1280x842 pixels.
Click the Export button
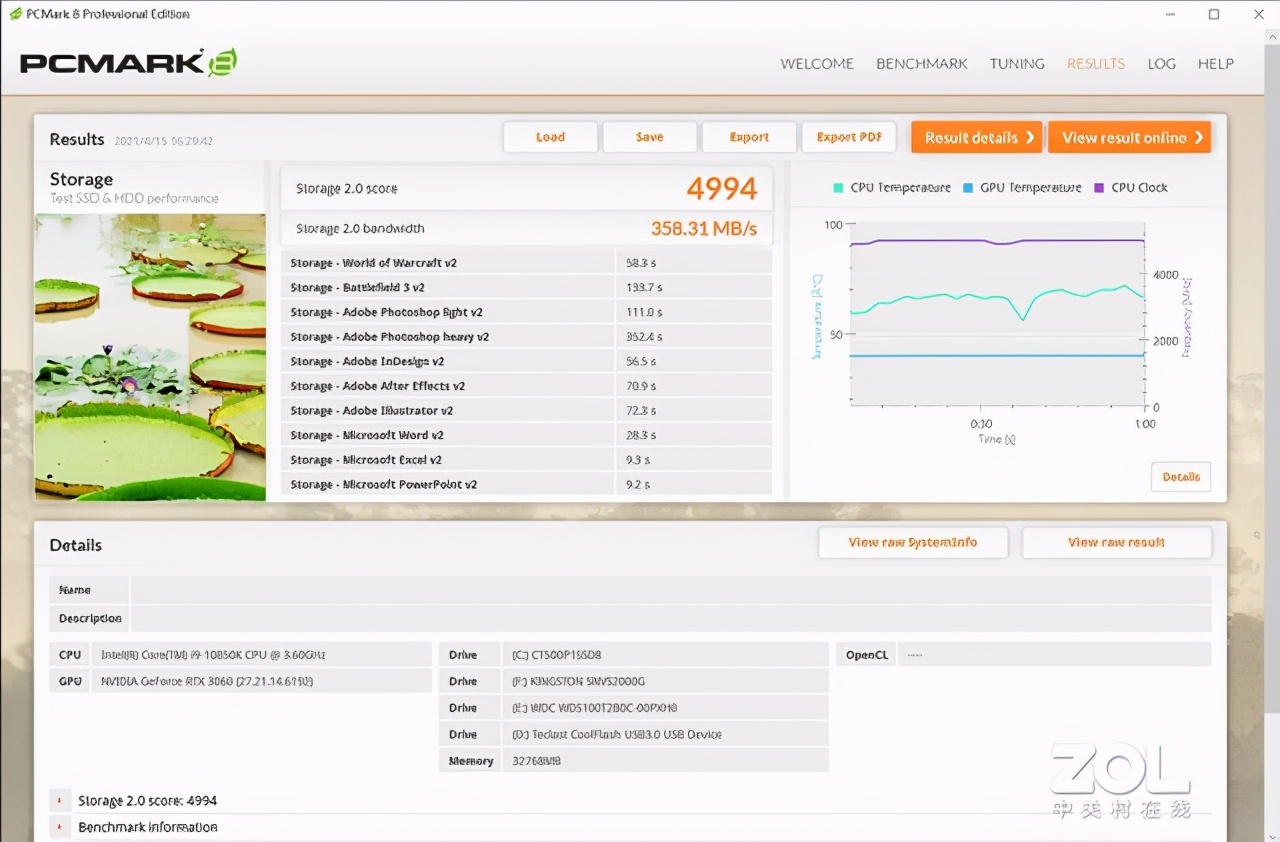[749, 137]
